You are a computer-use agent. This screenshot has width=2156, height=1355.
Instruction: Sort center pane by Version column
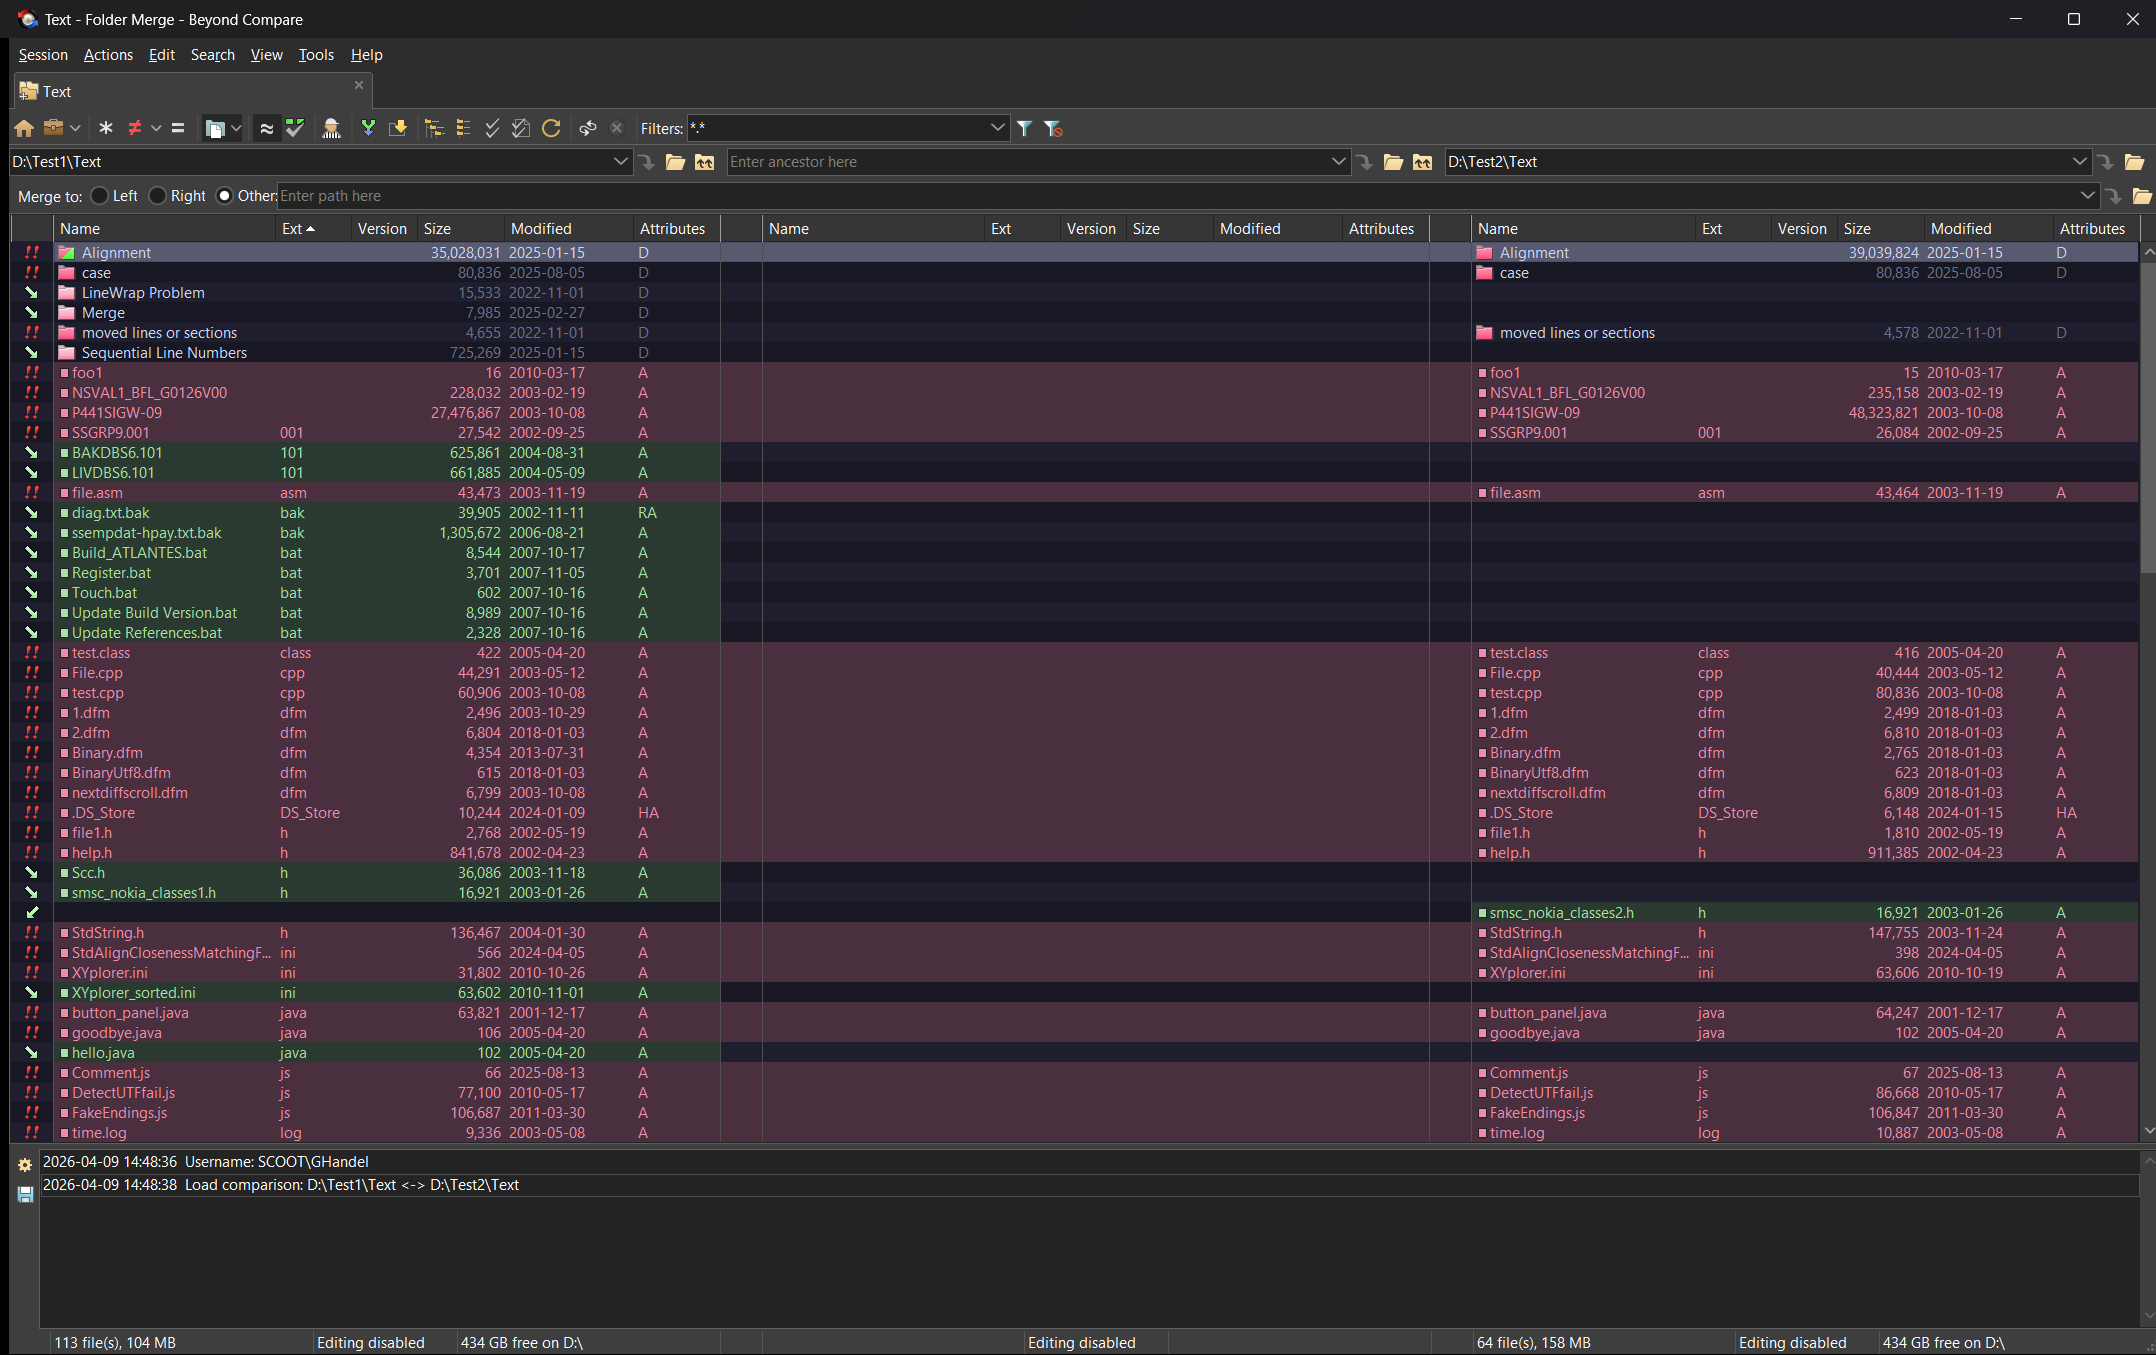(1092, 229)
